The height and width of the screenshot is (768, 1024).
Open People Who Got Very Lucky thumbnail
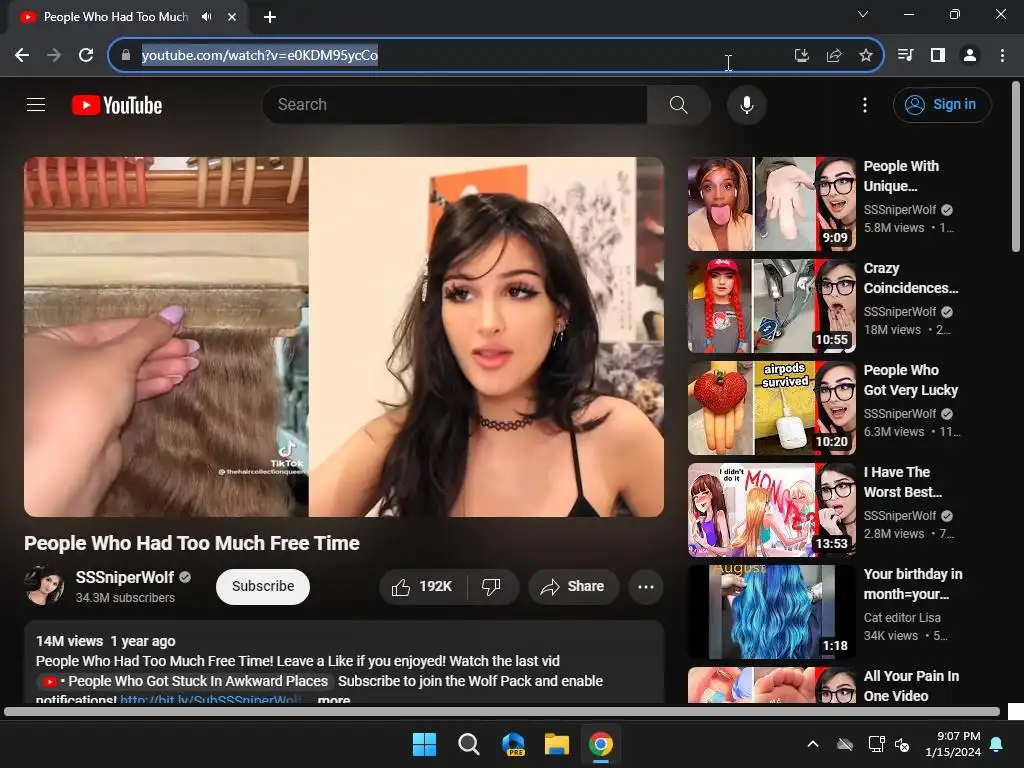tap(771, 408)
